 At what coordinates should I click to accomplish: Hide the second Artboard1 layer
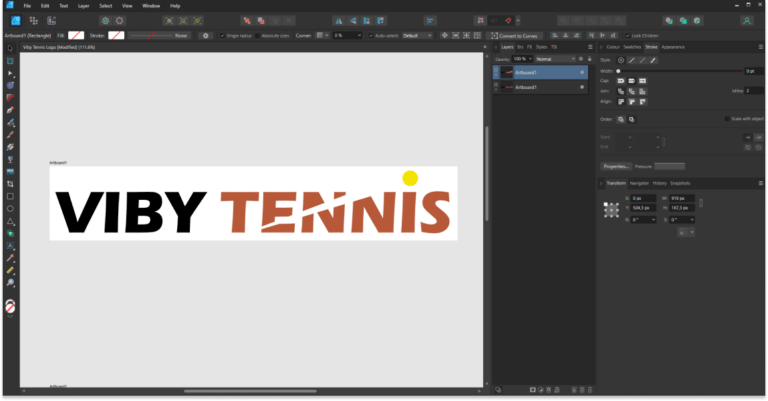click(582, 87)
